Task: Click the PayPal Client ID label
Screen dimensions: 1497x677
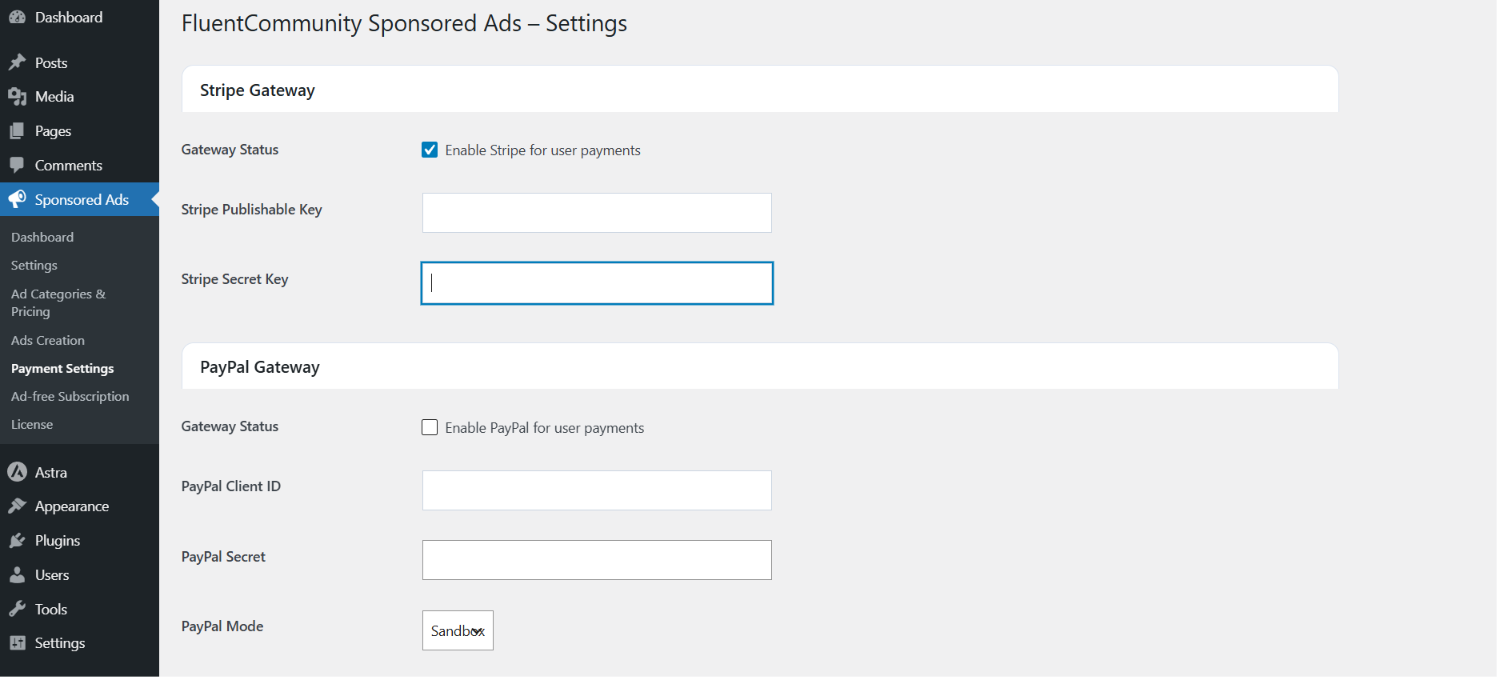Action: pyautogui.click(x=231, y=486)
